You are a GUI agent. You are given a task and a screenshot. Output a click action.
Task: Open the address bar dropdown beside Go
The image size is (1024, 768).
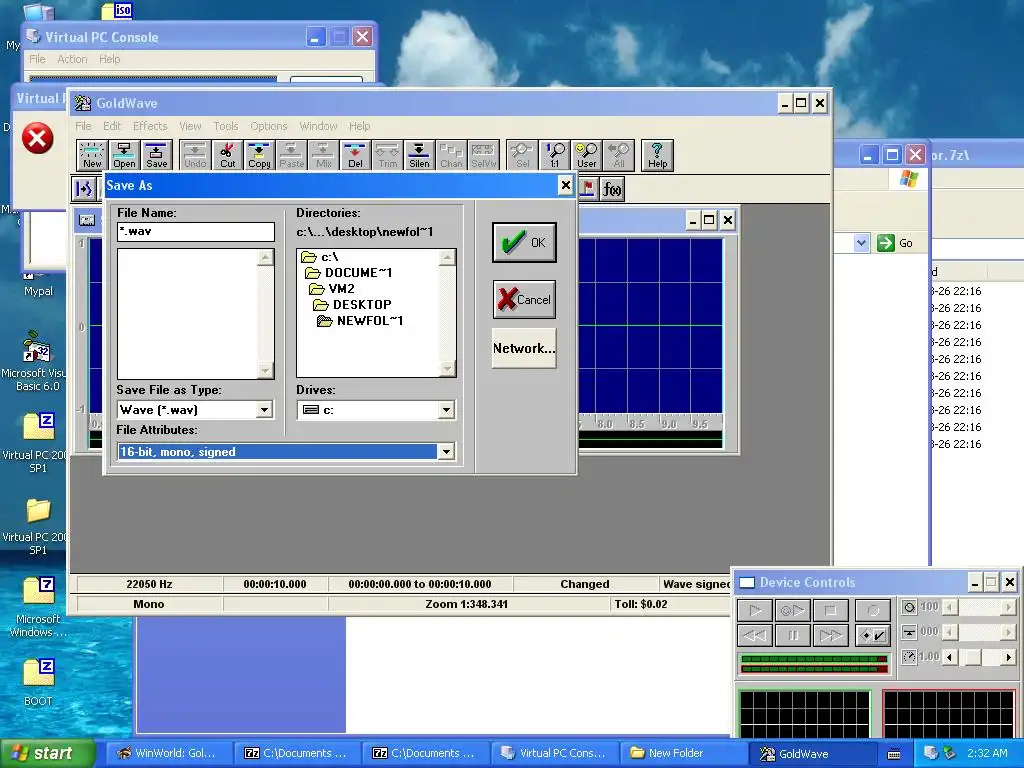861,243
